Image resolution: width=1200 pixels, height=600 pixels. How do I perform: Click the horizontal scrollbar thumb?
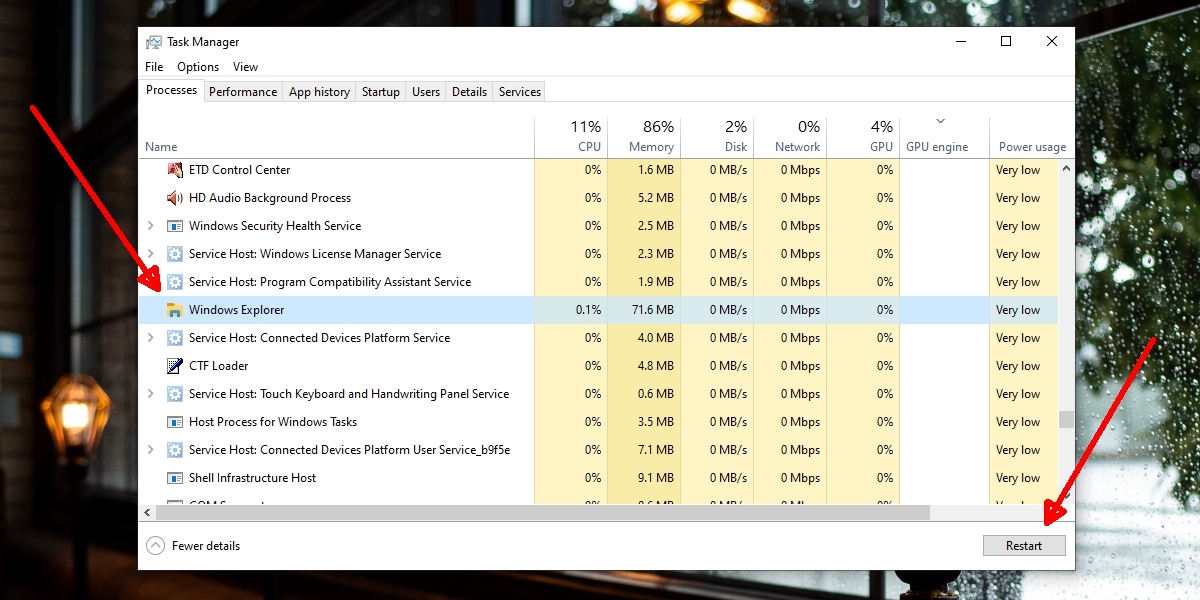click(542, 512)
